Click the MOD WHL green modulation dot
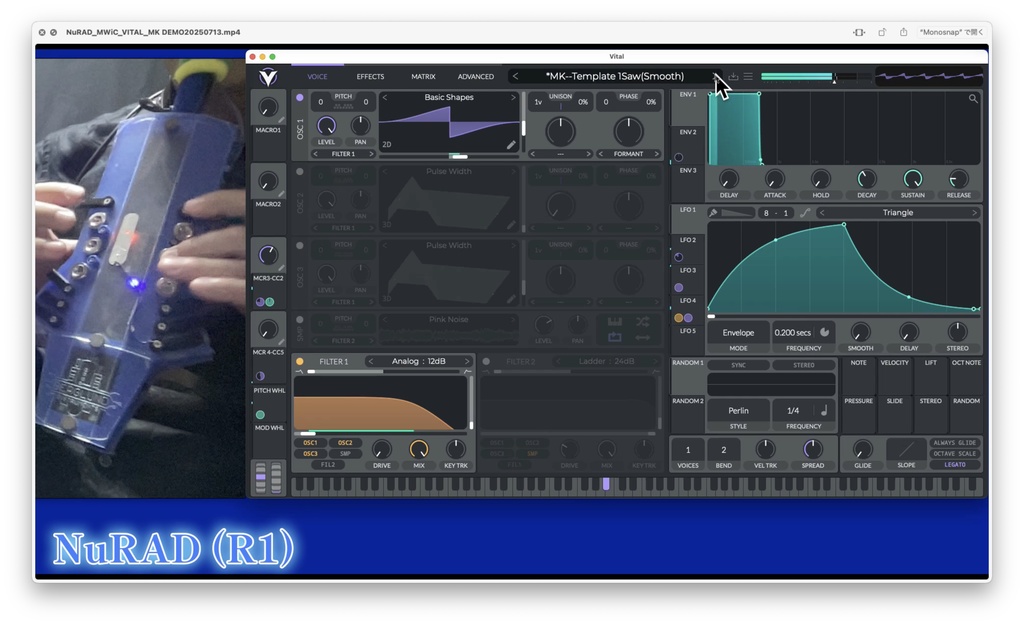This screenshot has width=1024, height=625. click(260, 415)
